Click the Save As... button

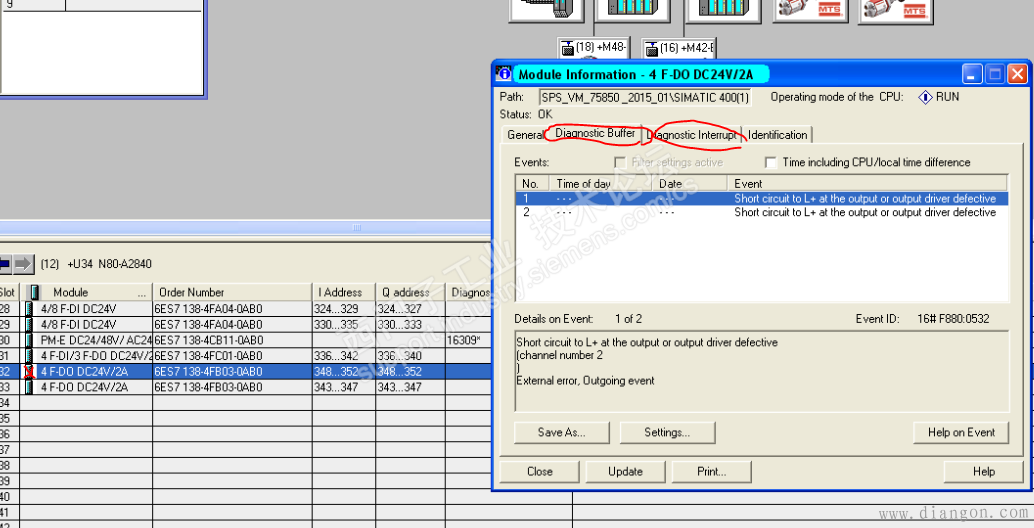(561, 432)
